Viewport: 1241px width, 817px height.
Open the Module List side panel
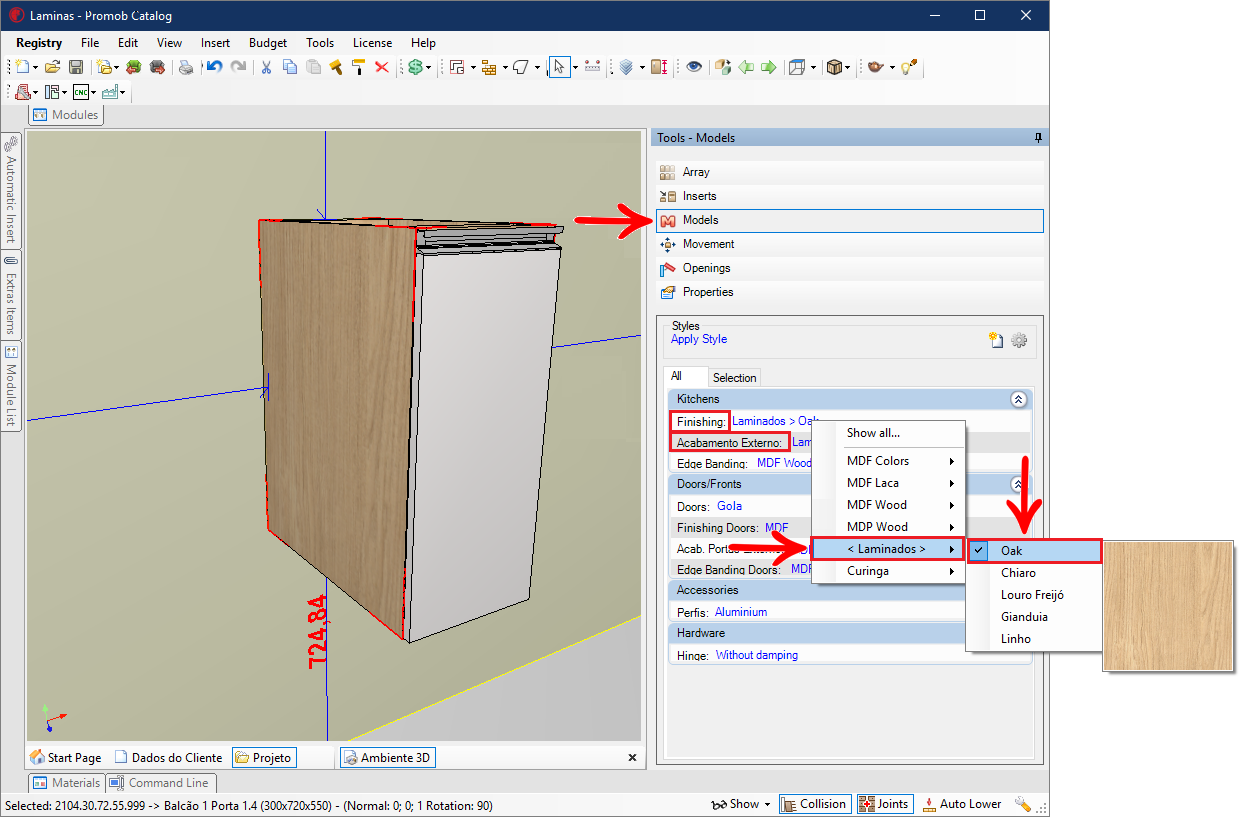pyautogui.click(x=11, y=386)
